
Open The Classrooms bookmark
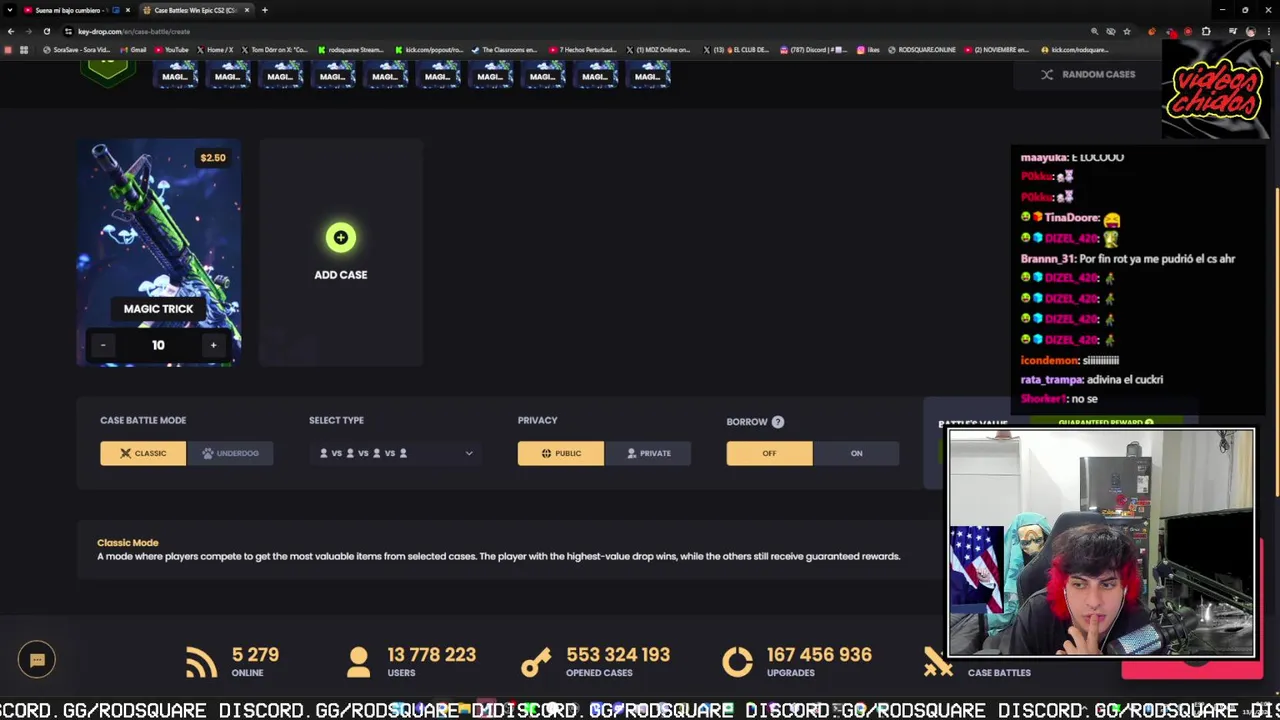click(505, 50)
